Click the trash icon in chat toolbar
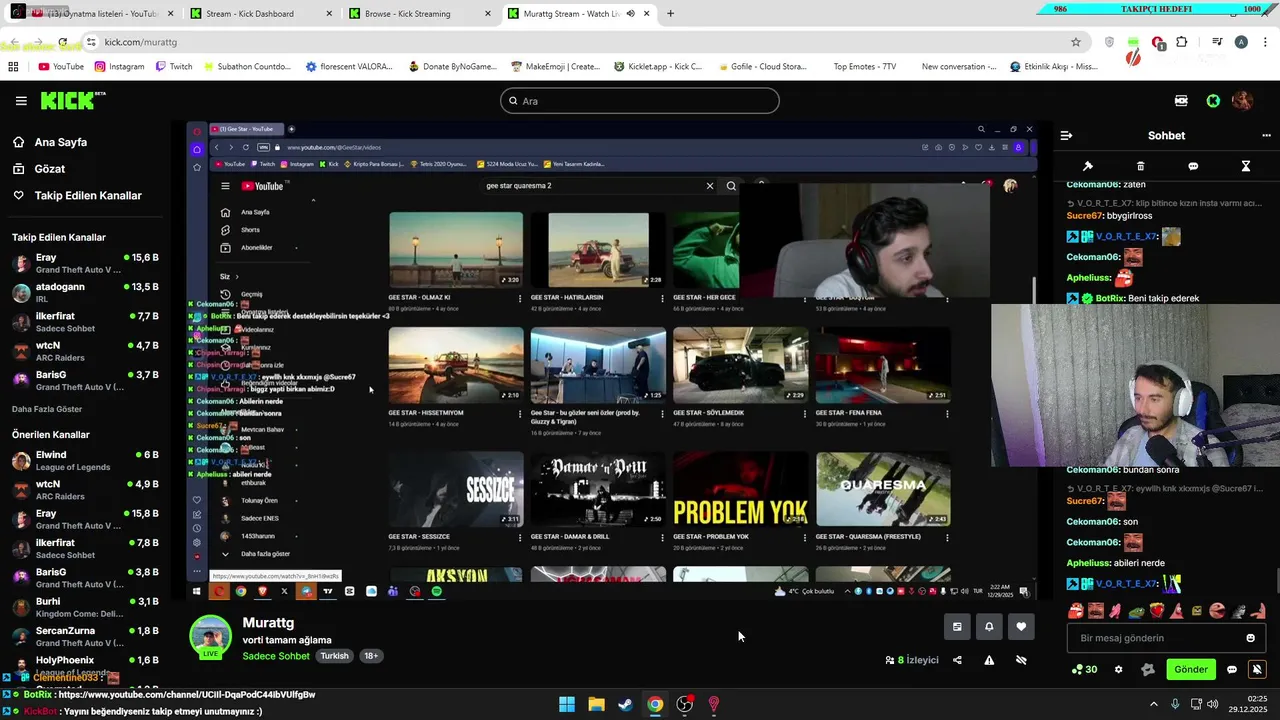The width and height of the screenshot is (1280, 720). point(1140,166)
